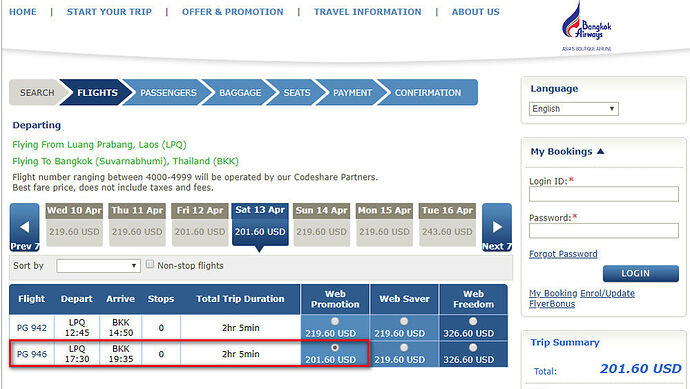
Task: Click the Prev 7 days arrow
Action: (25, 228)
